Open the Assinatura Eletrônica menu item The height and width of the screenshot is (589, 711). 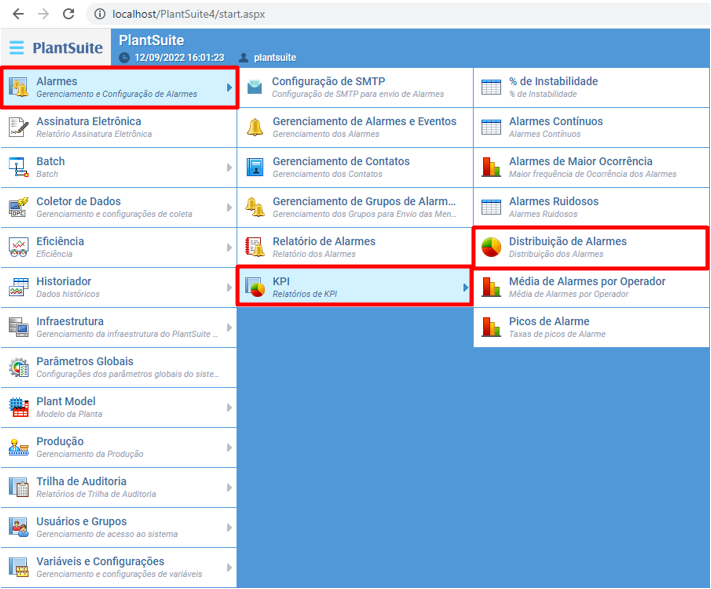pos(119,127)
